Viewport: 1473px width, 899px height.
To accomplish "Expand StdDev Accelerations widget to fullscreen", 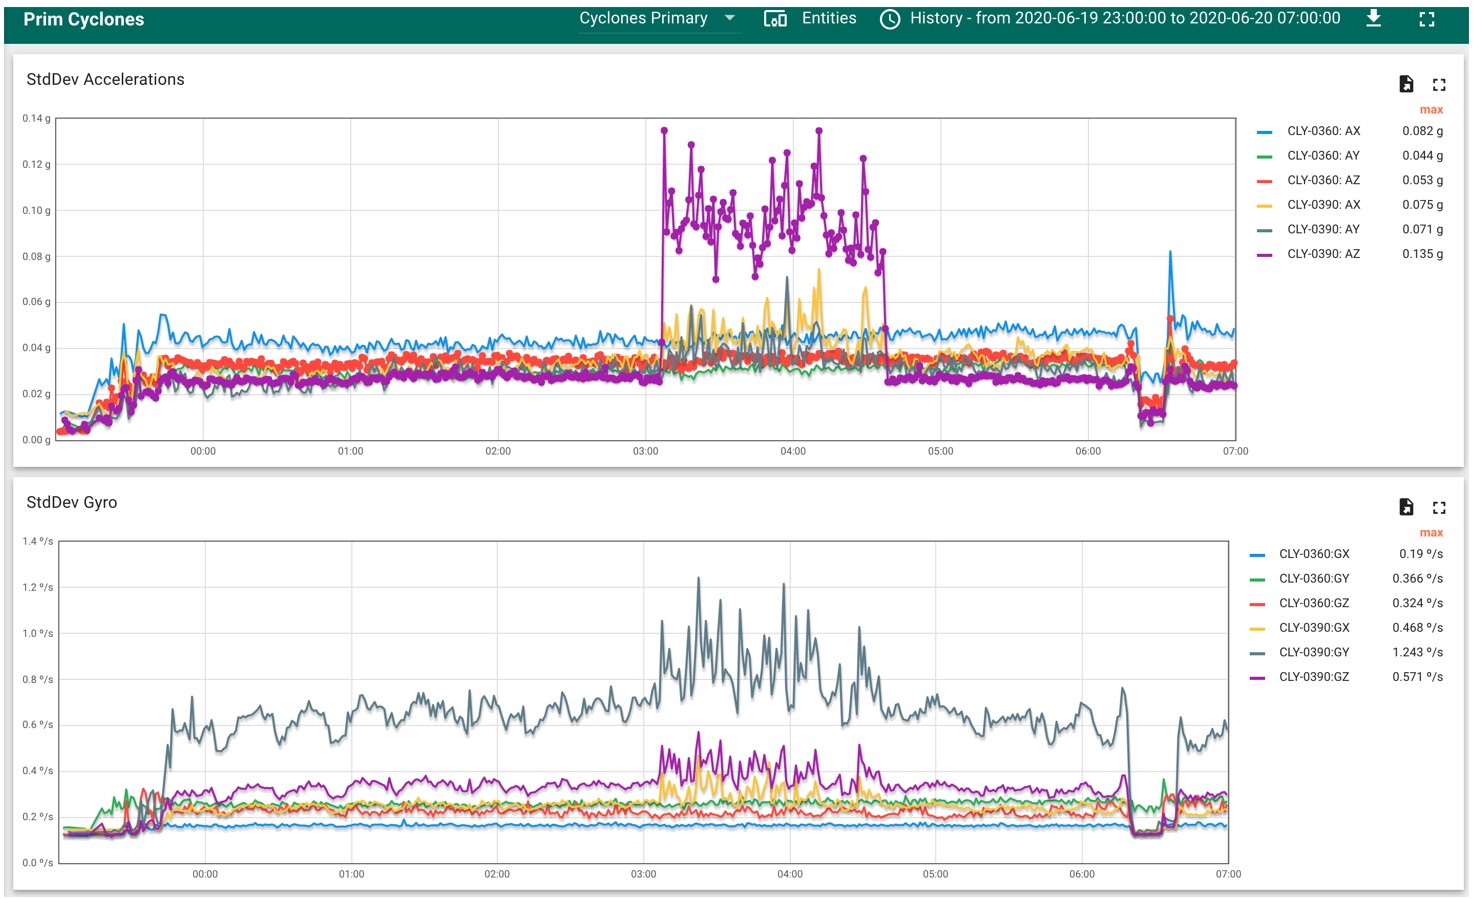I will [x=1439, y=85].
